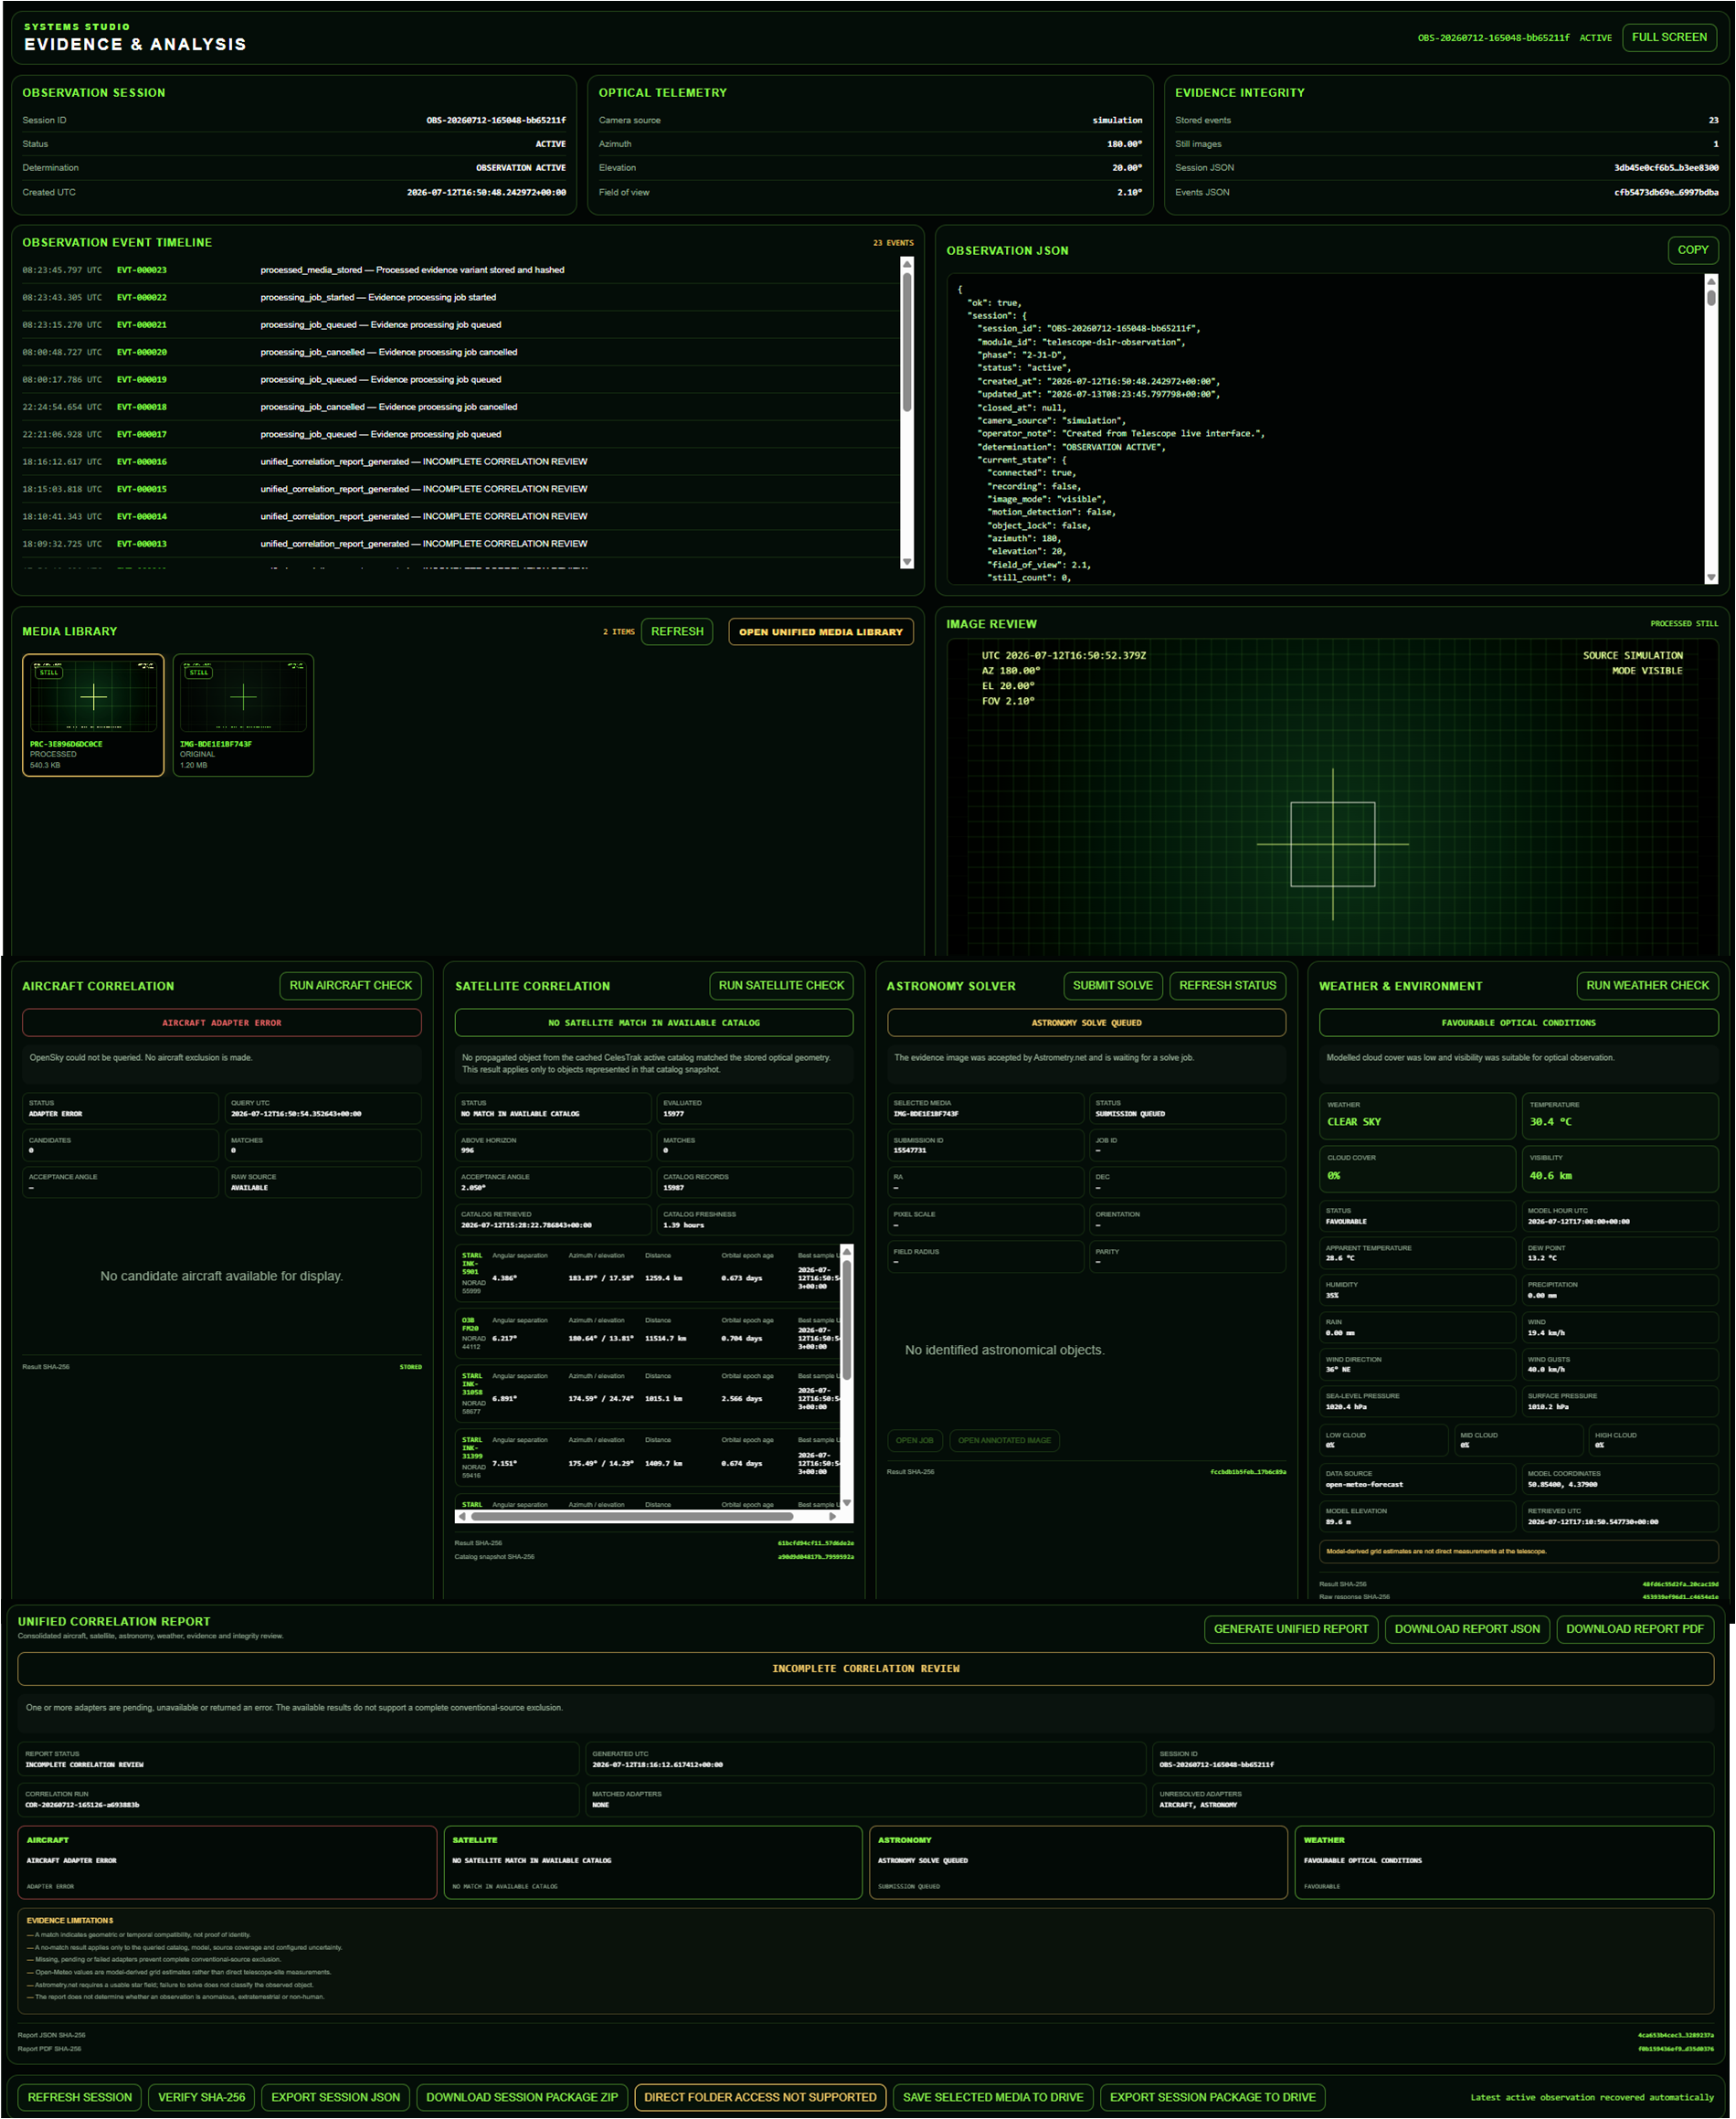Image resolution: width=1736 pixels, height=2119 pixels.
Task: Click the OPEN JOB button
Action: [914, 1441]
